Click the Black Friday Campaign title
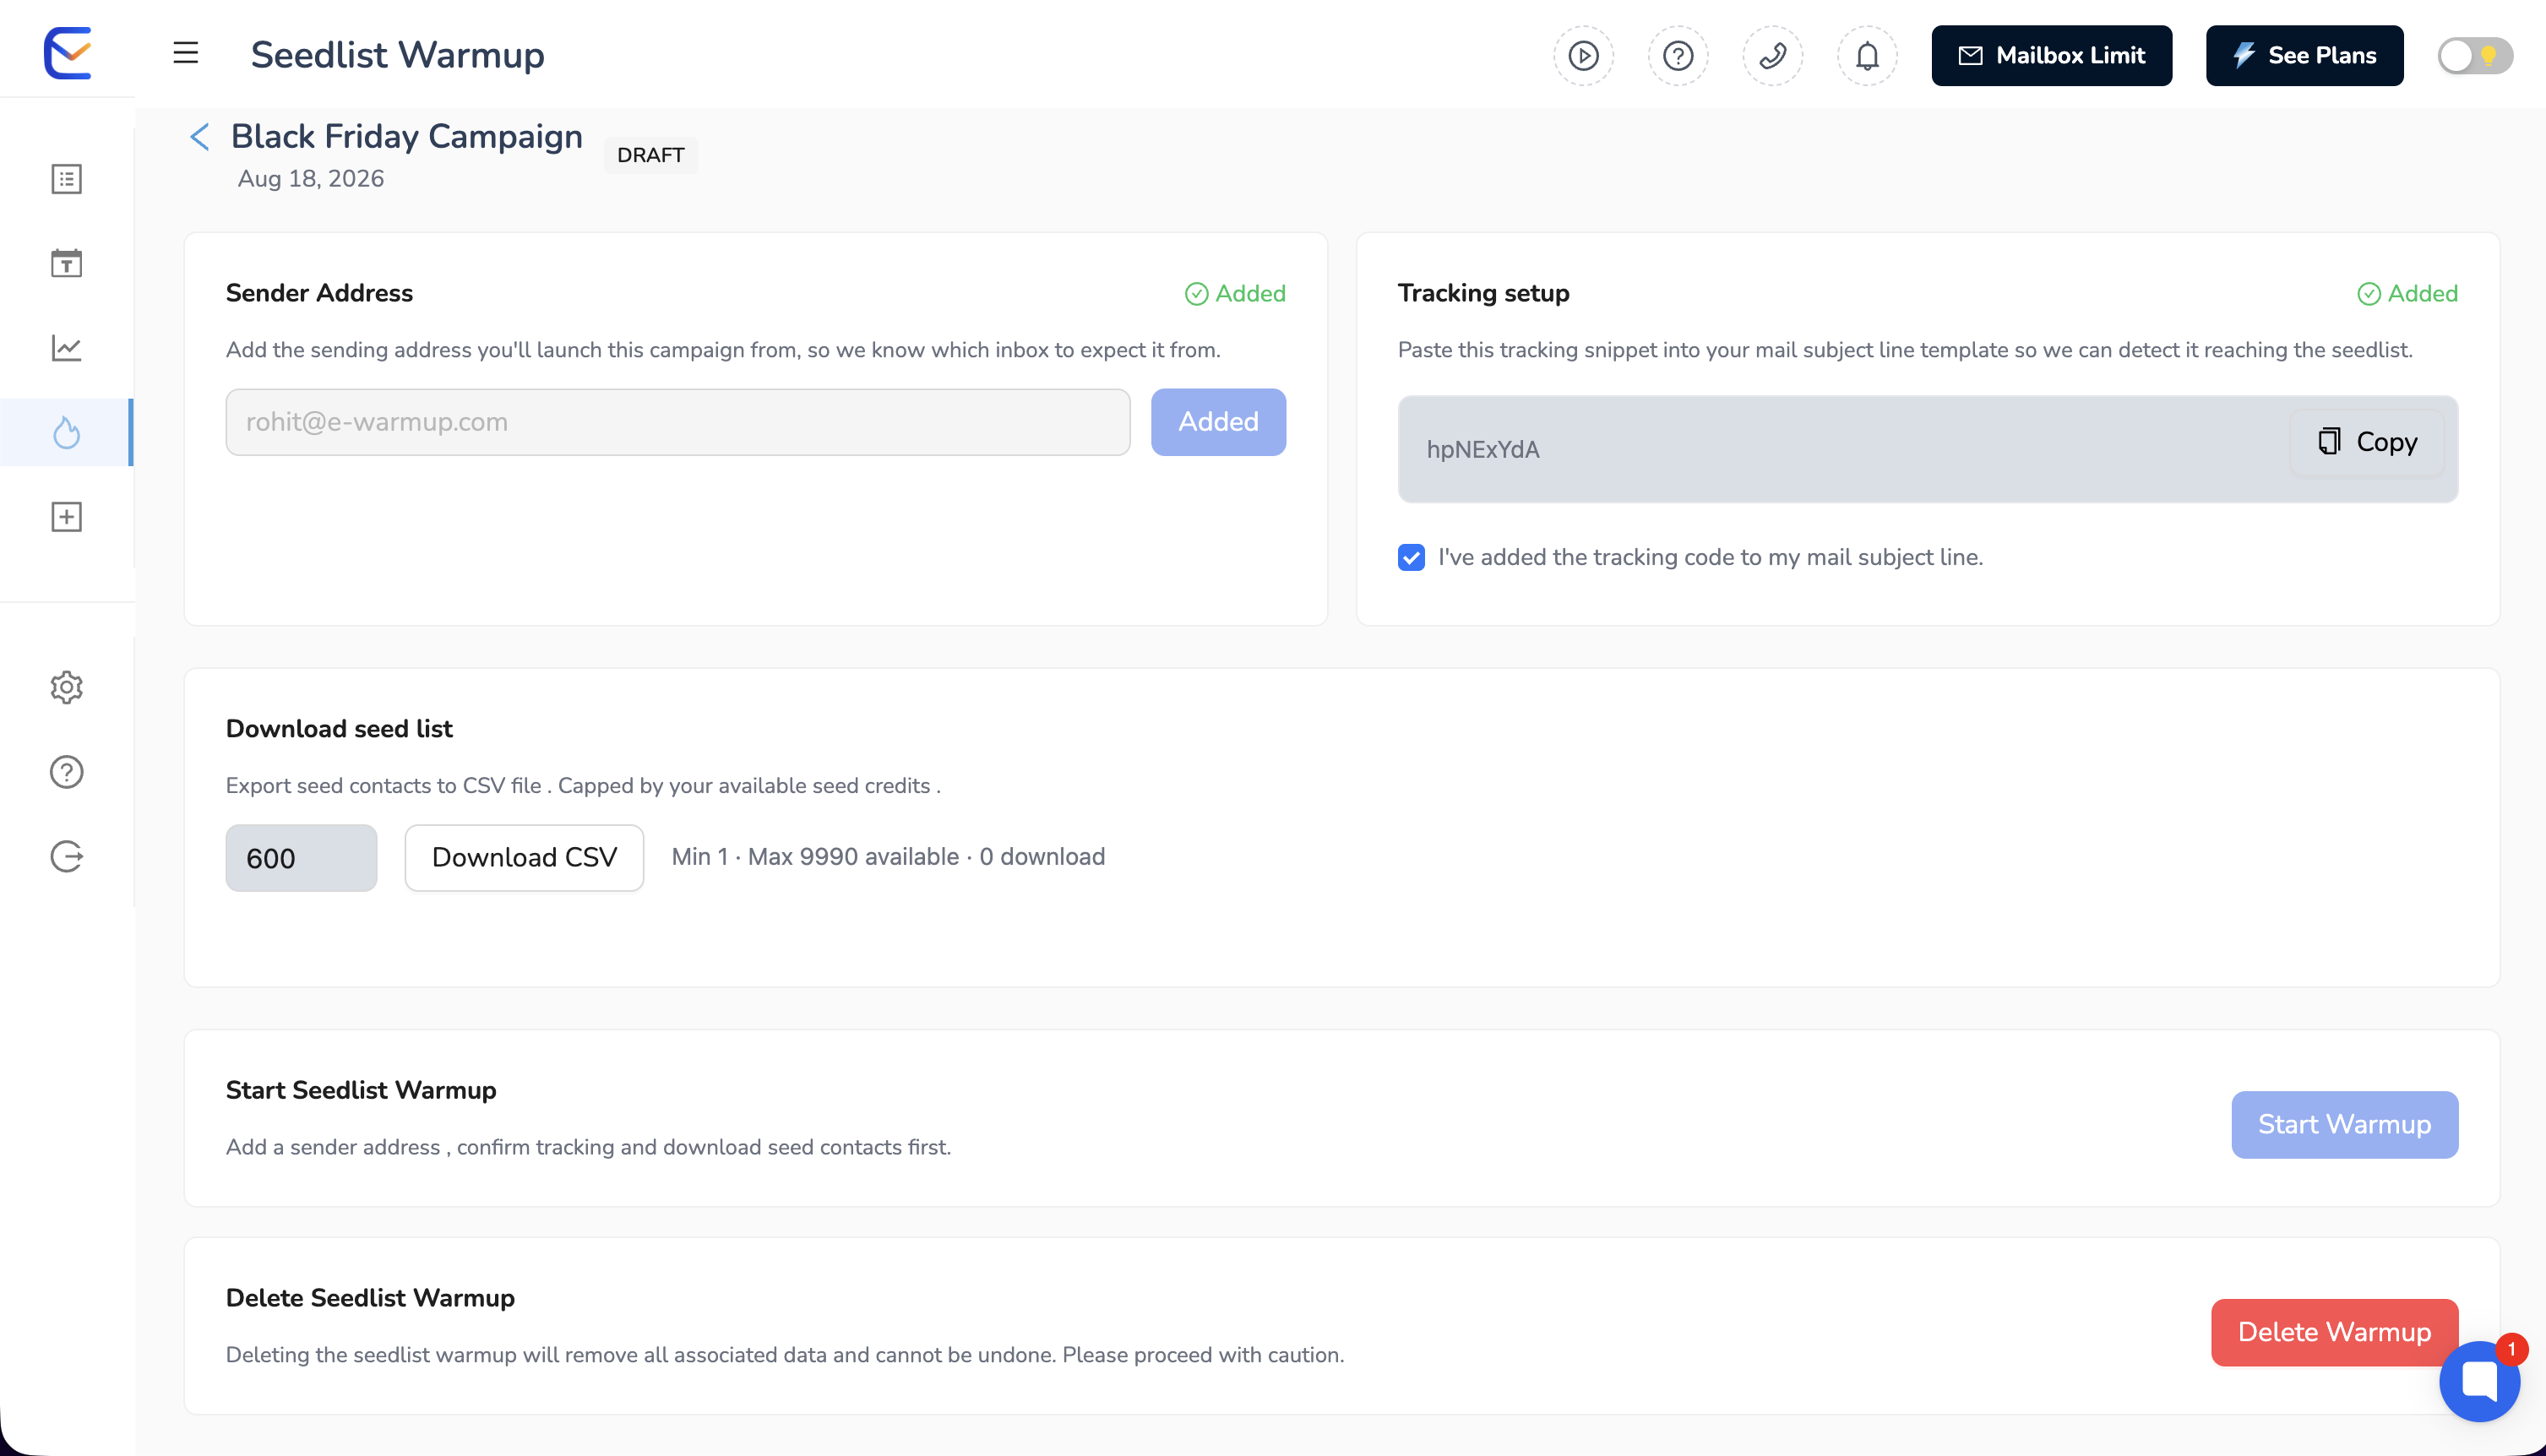Screen dimensions: 2546x1456 407,136
